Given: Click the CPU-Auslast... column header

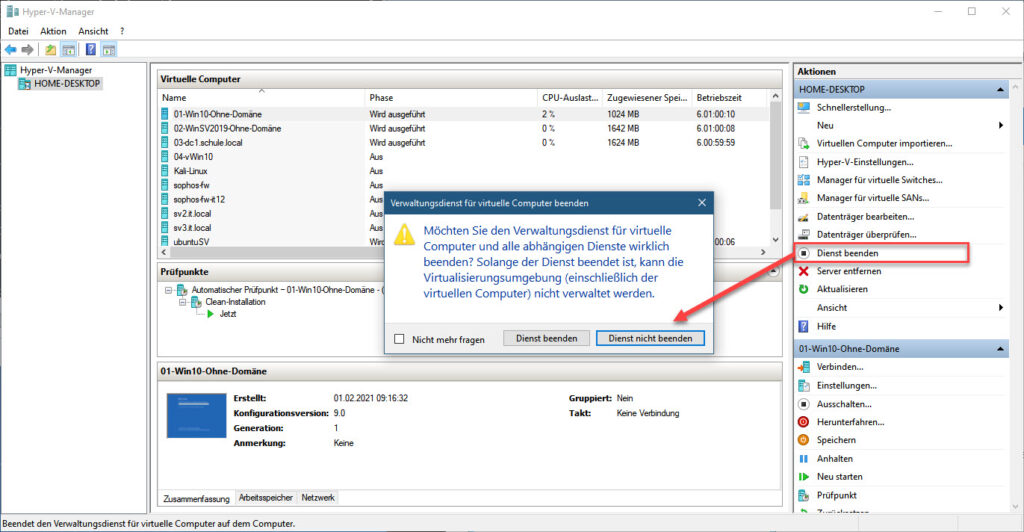Looking at the screenshot, I should click(569, 97).
